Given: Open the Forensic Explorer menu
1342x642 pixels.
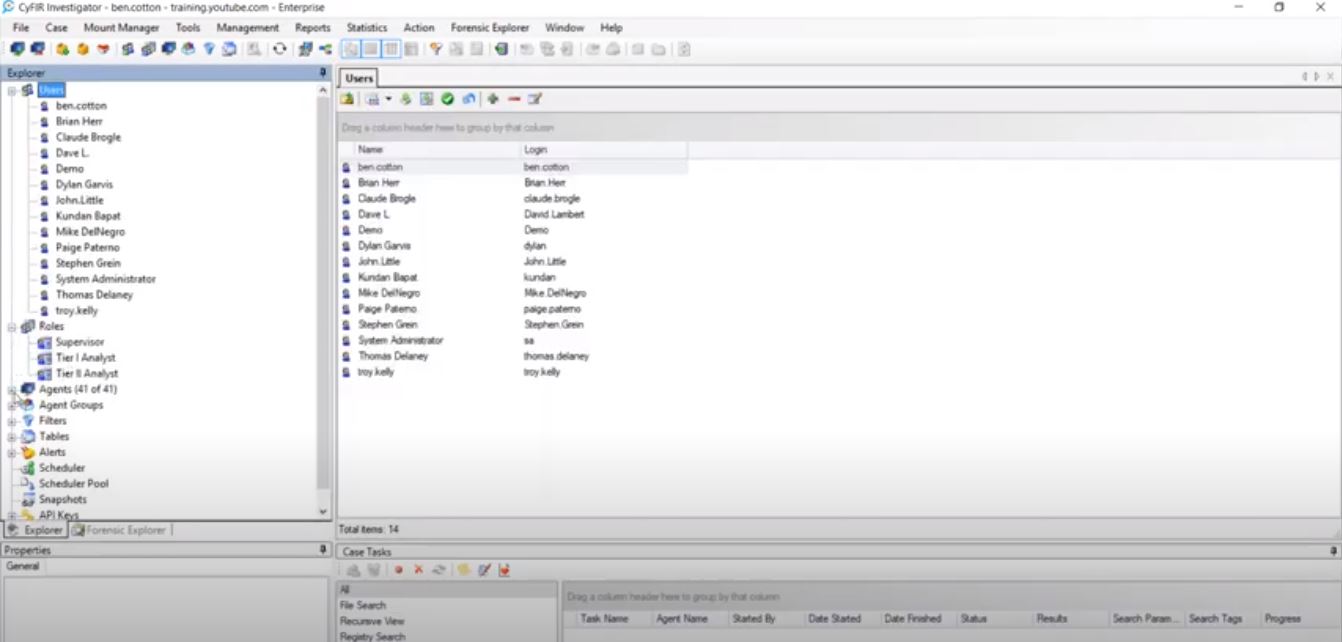Looking at the screenshot, I should point(490,27).
